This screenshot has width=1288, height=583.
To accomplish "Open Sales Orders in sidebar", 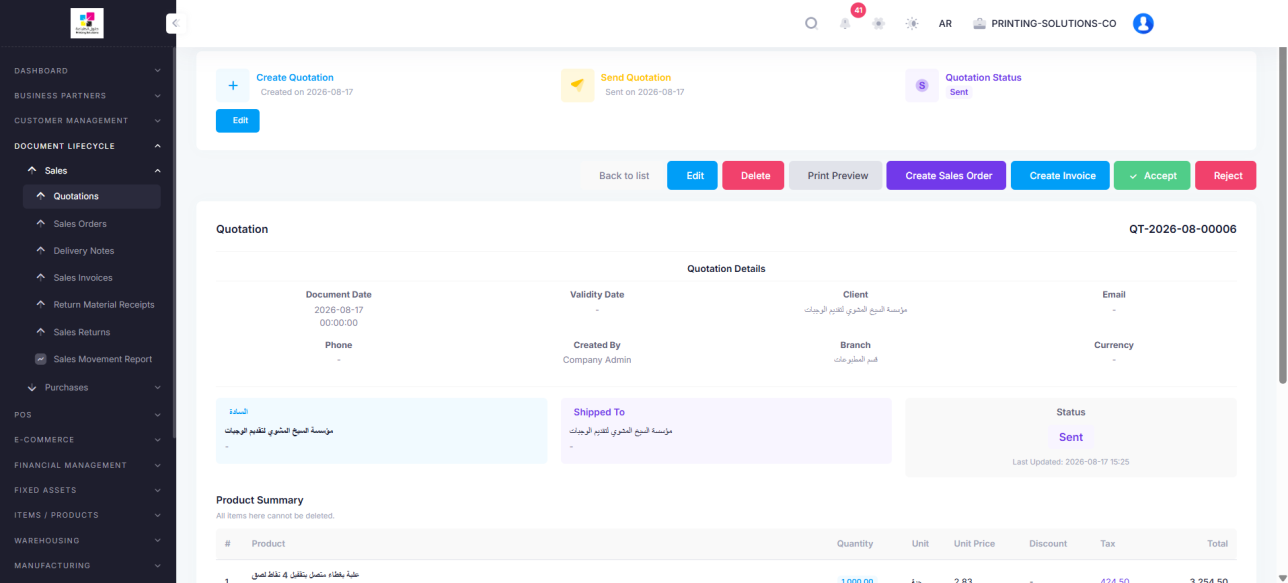I will click(x=91, y=223).
